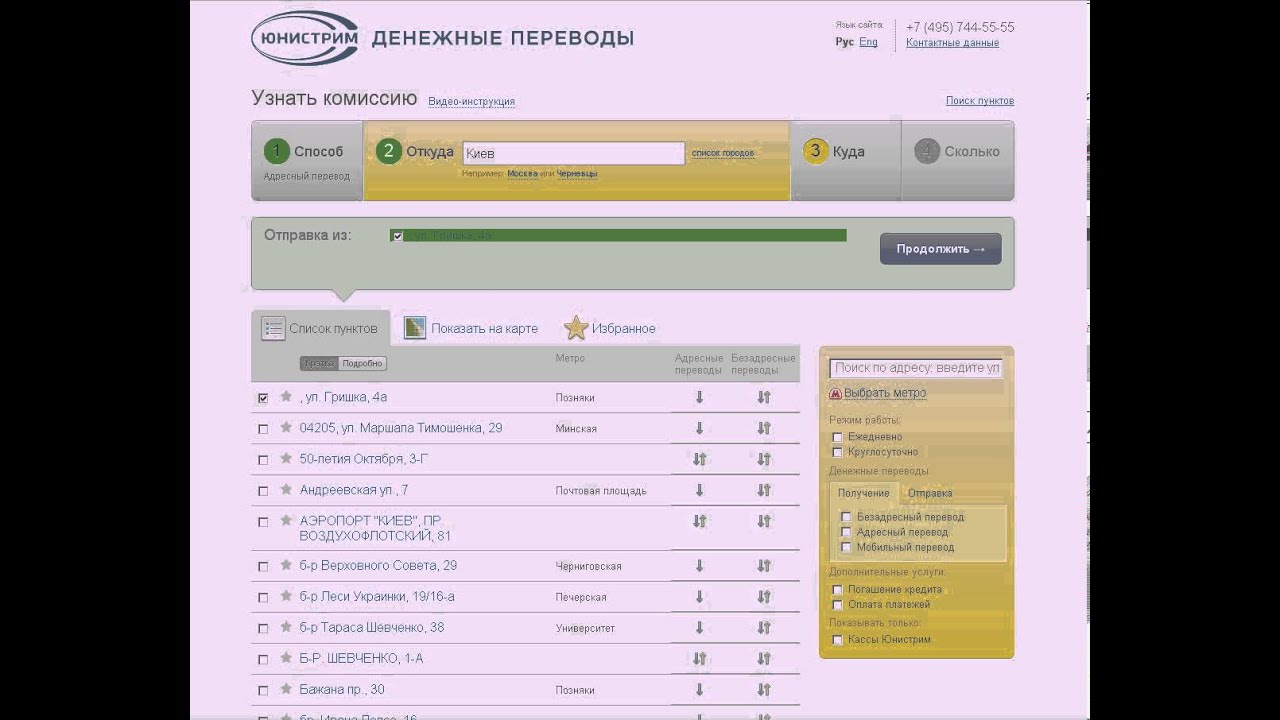Uncheck the ул. Гришка, 4а checkbox
The height and width of the screenshot is (720, 1280).
coord(263,398)
